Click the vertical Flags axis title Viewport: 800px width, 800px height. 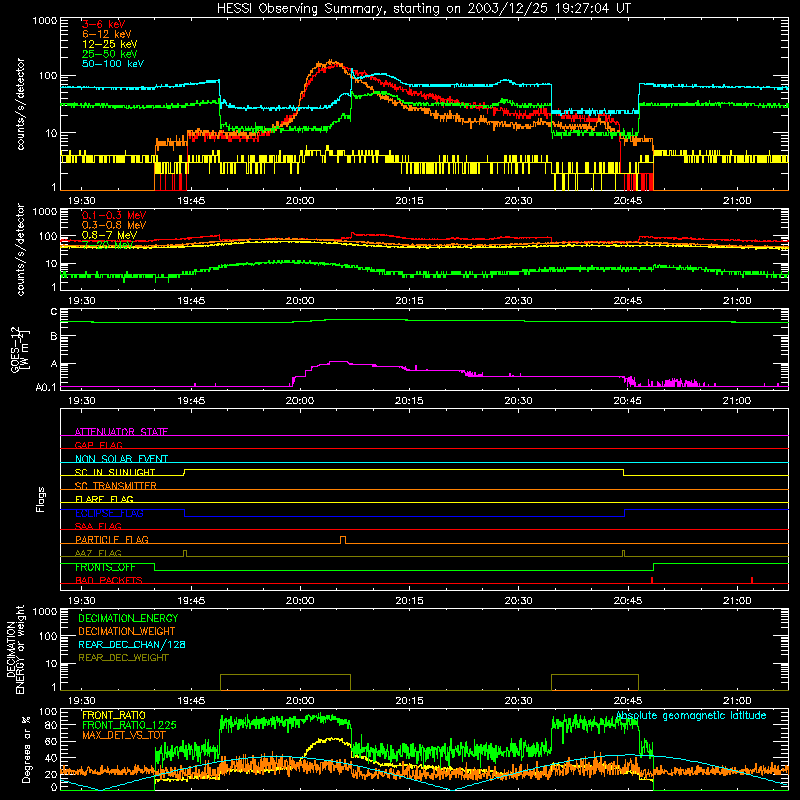40,499
